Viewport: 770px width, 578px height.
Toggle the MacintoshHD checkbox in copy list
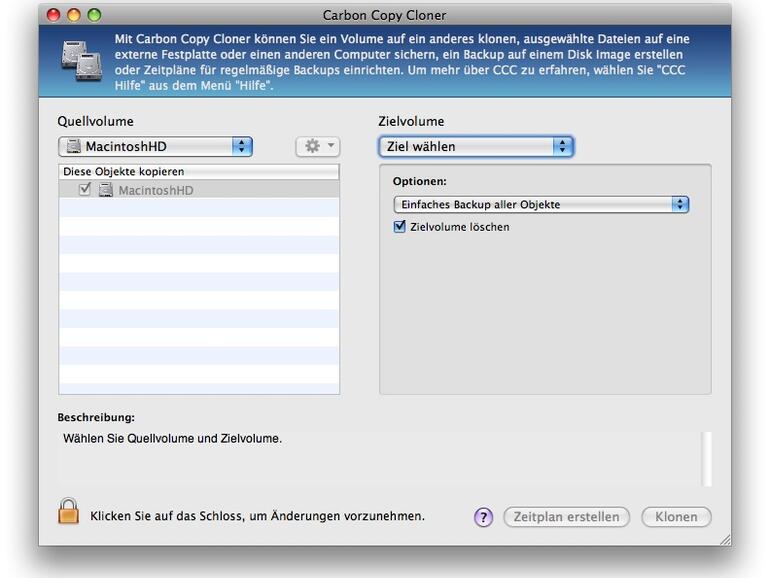(85, 189)
